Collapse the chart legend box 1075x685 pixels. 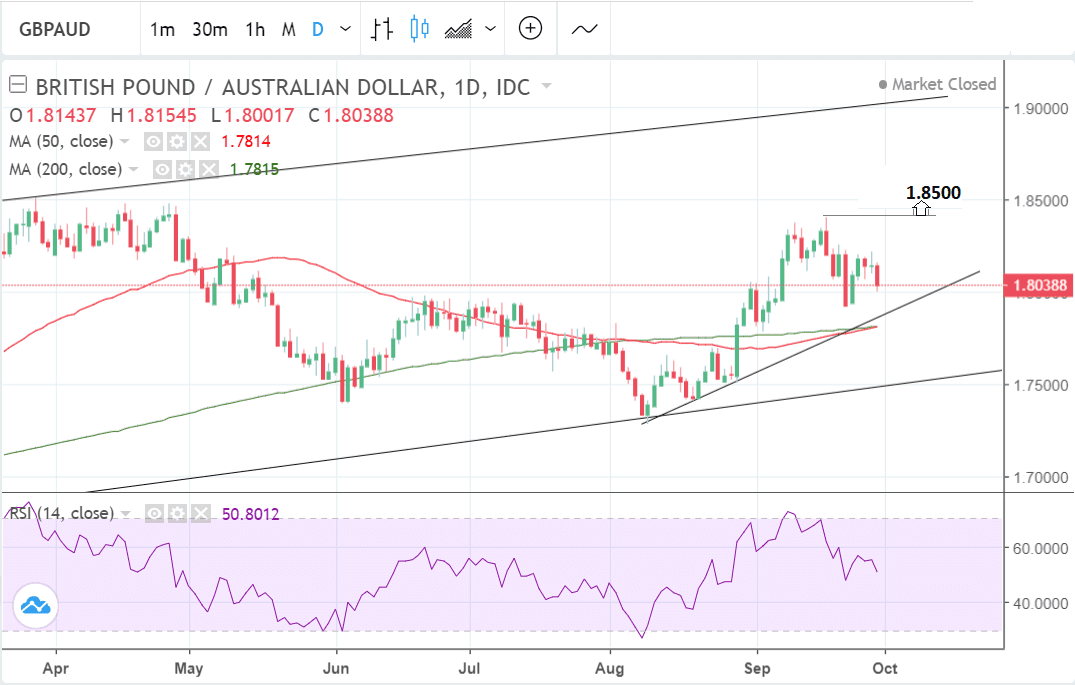[16, 86]
